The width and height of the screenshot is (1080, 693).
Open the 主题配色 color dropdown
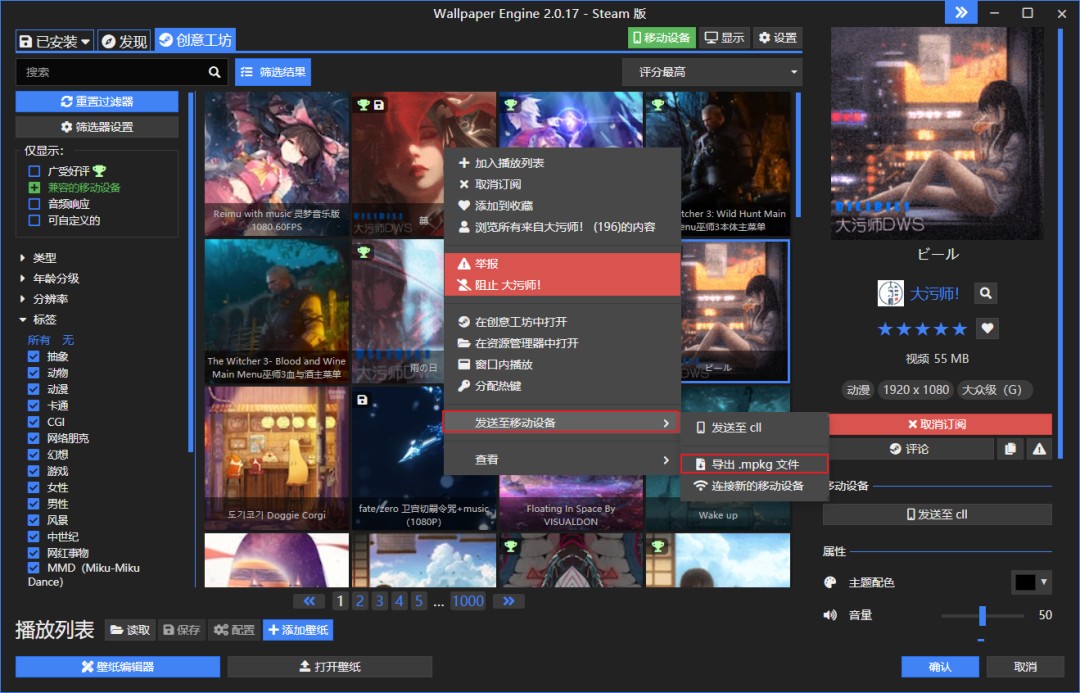1031,582
